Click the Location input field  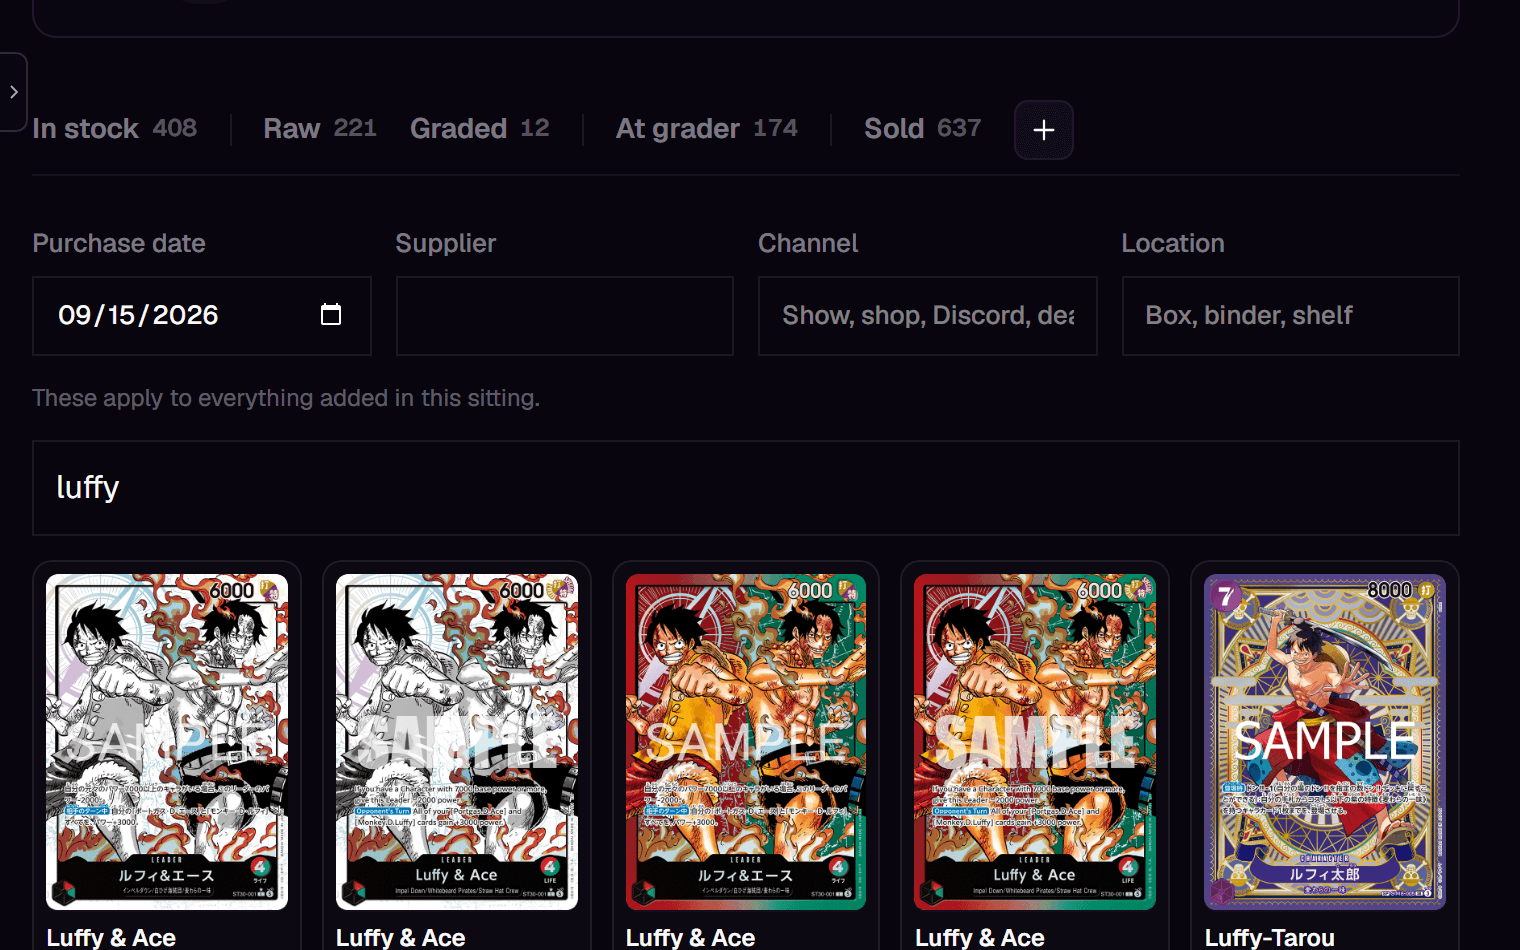(x=1291, y=316)
